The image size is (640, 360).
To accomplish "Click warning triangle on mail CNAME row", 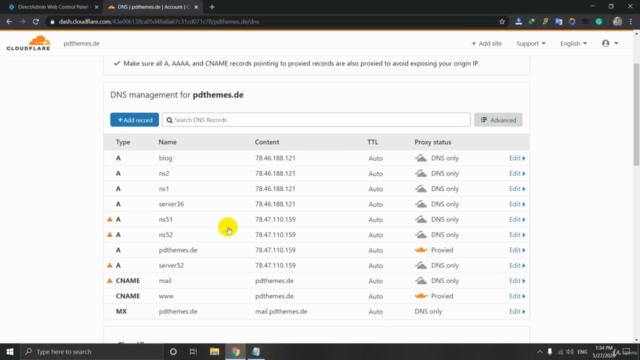I will [x=109, y=281].
